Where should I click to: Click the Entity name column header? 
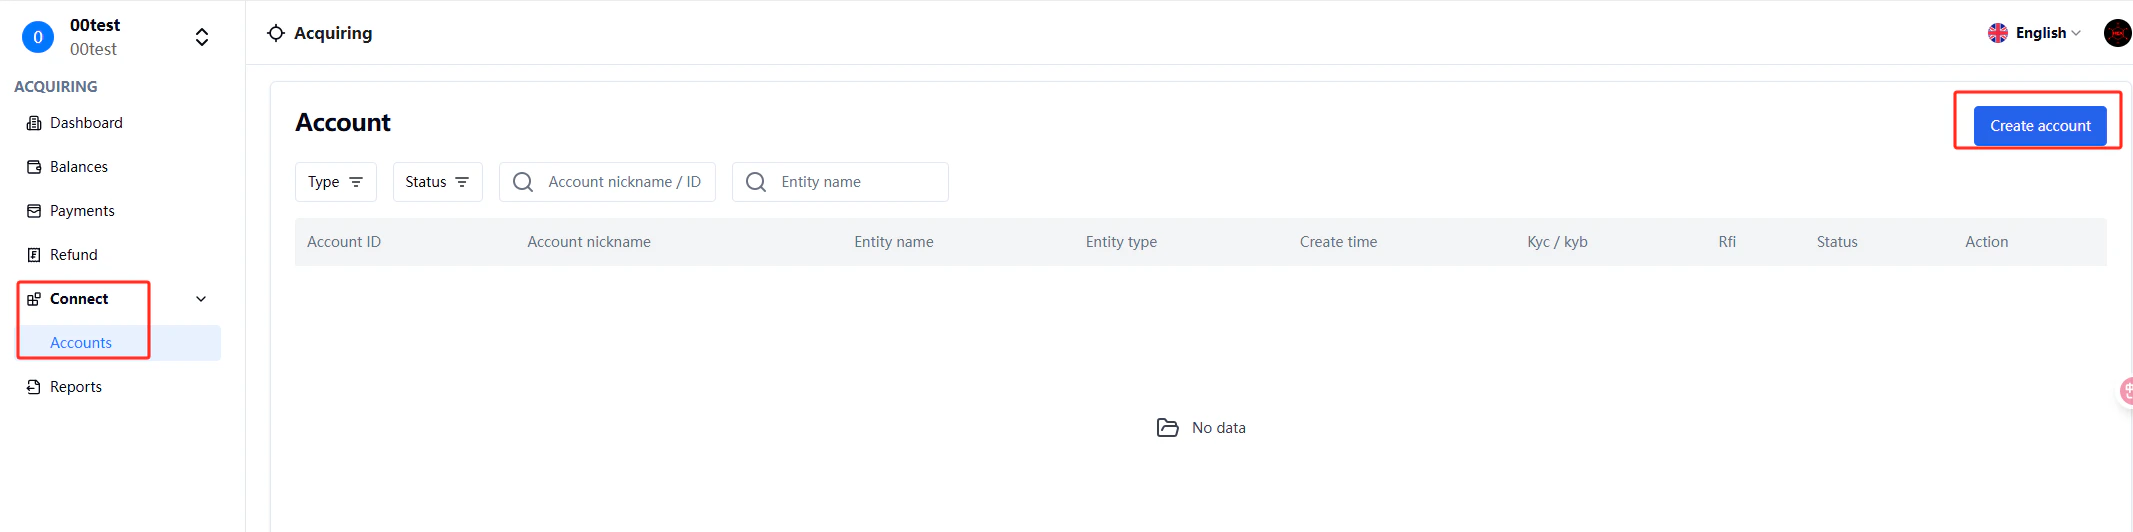coord(894,242)
